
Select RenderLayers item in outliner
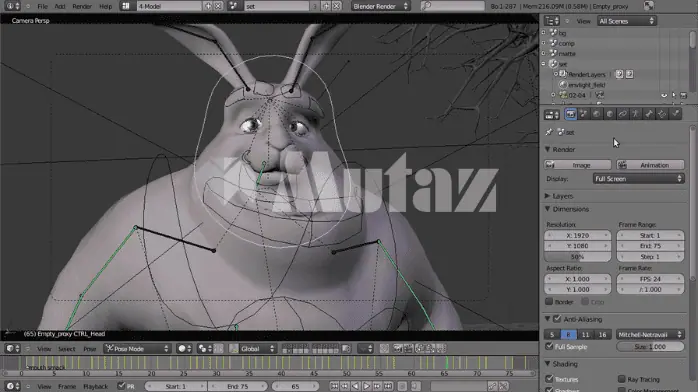[586, 74]
